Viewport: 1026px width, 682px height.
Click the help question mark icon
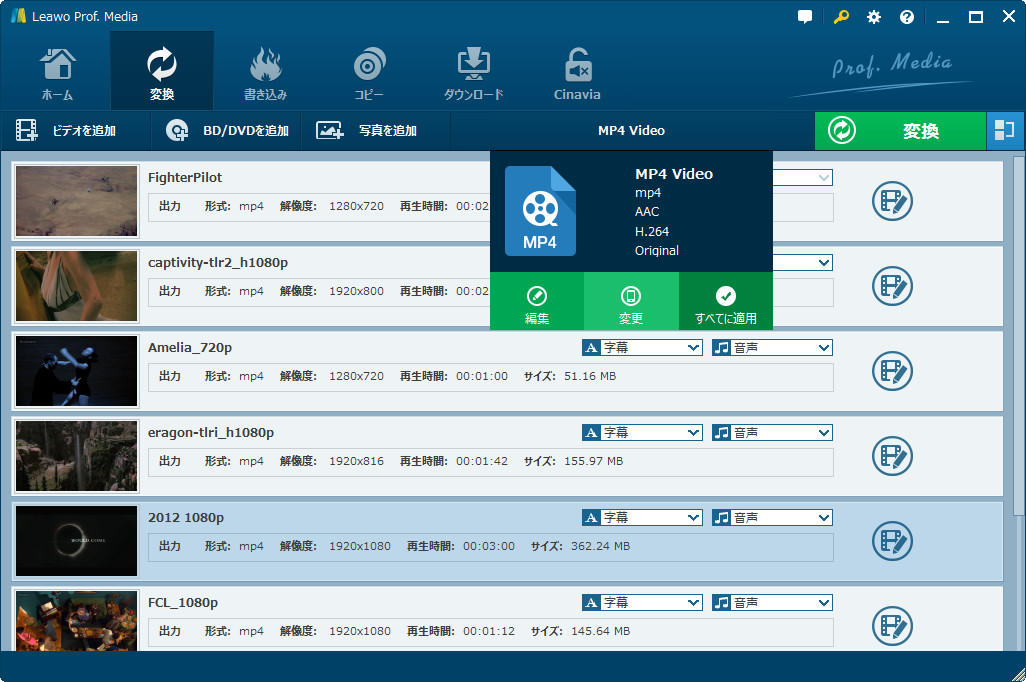coord(907,17)
